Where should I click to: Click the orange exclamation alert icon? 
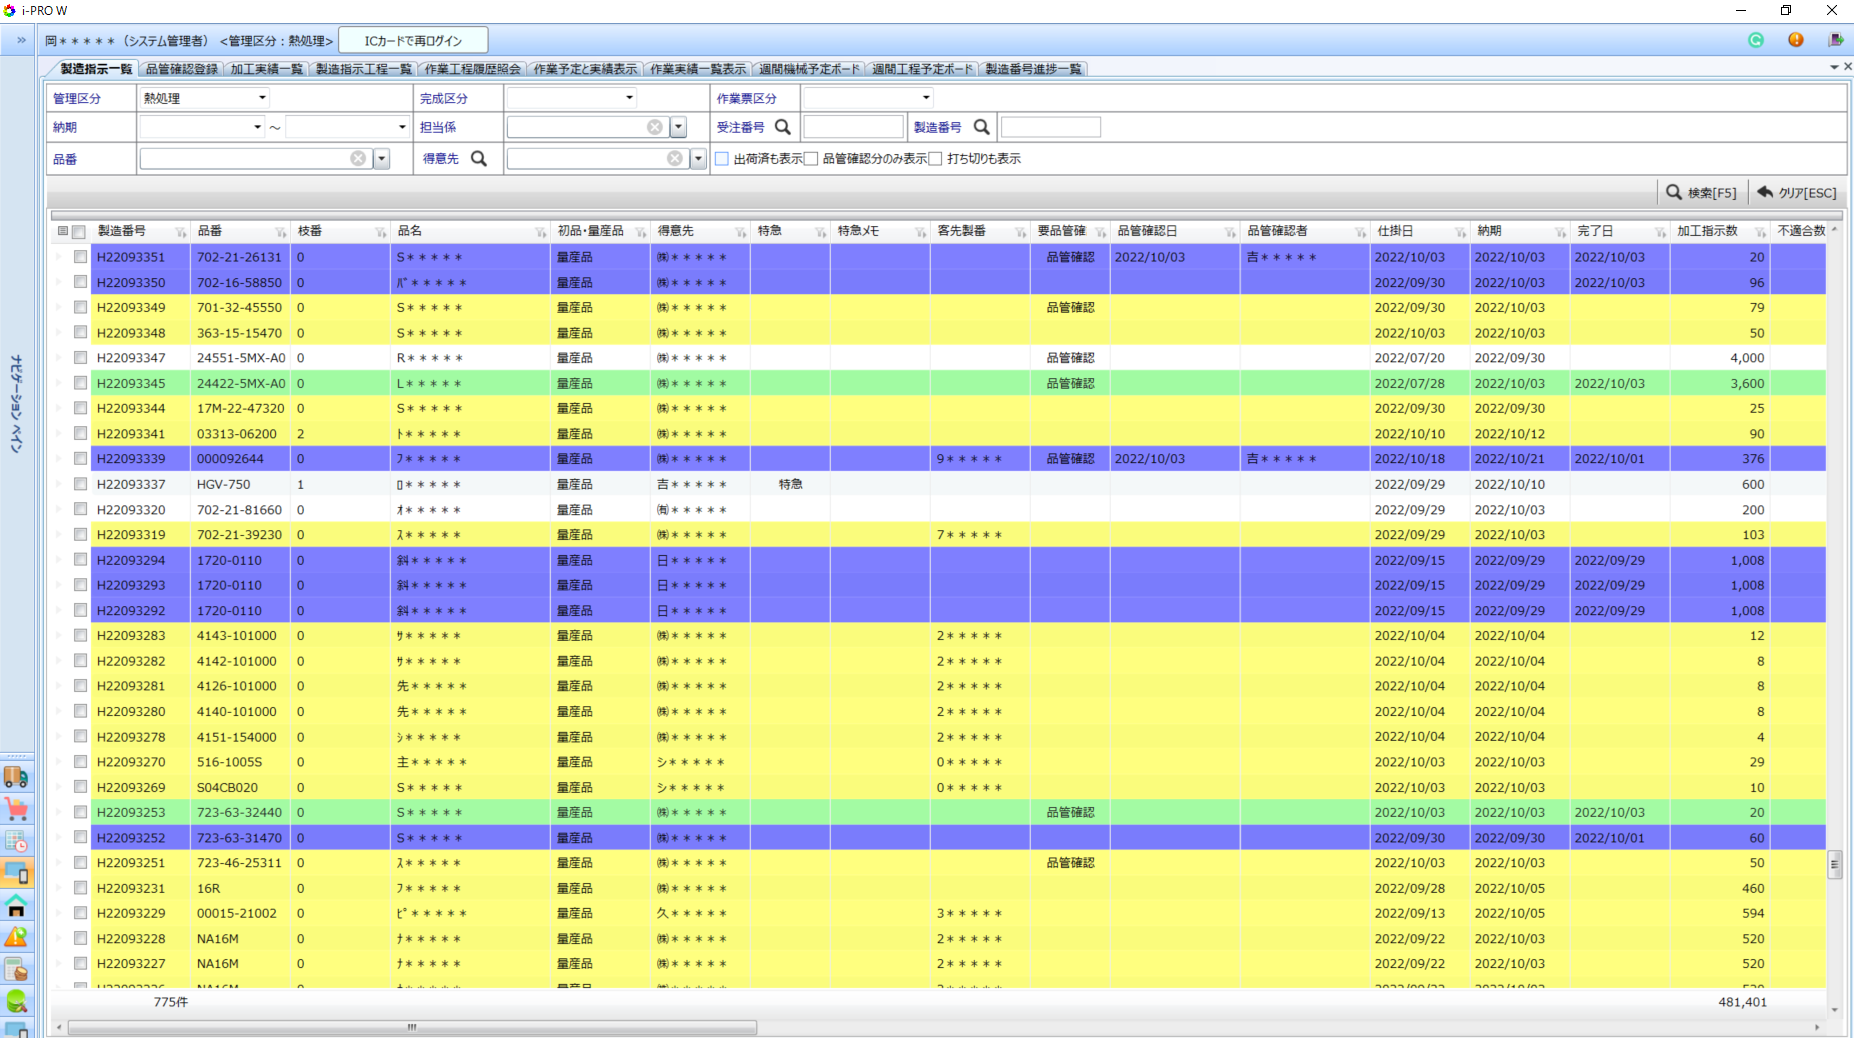pyautogui.click(x=1796, y=40)
